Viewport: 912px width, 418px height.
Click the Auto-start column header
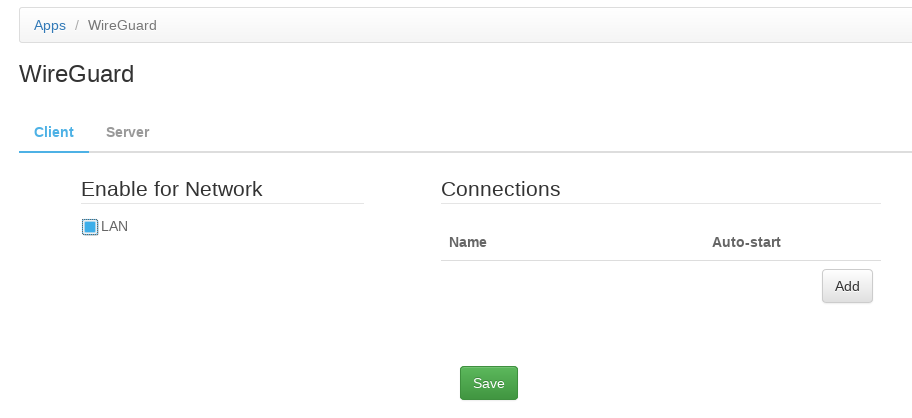pos(746,242)
